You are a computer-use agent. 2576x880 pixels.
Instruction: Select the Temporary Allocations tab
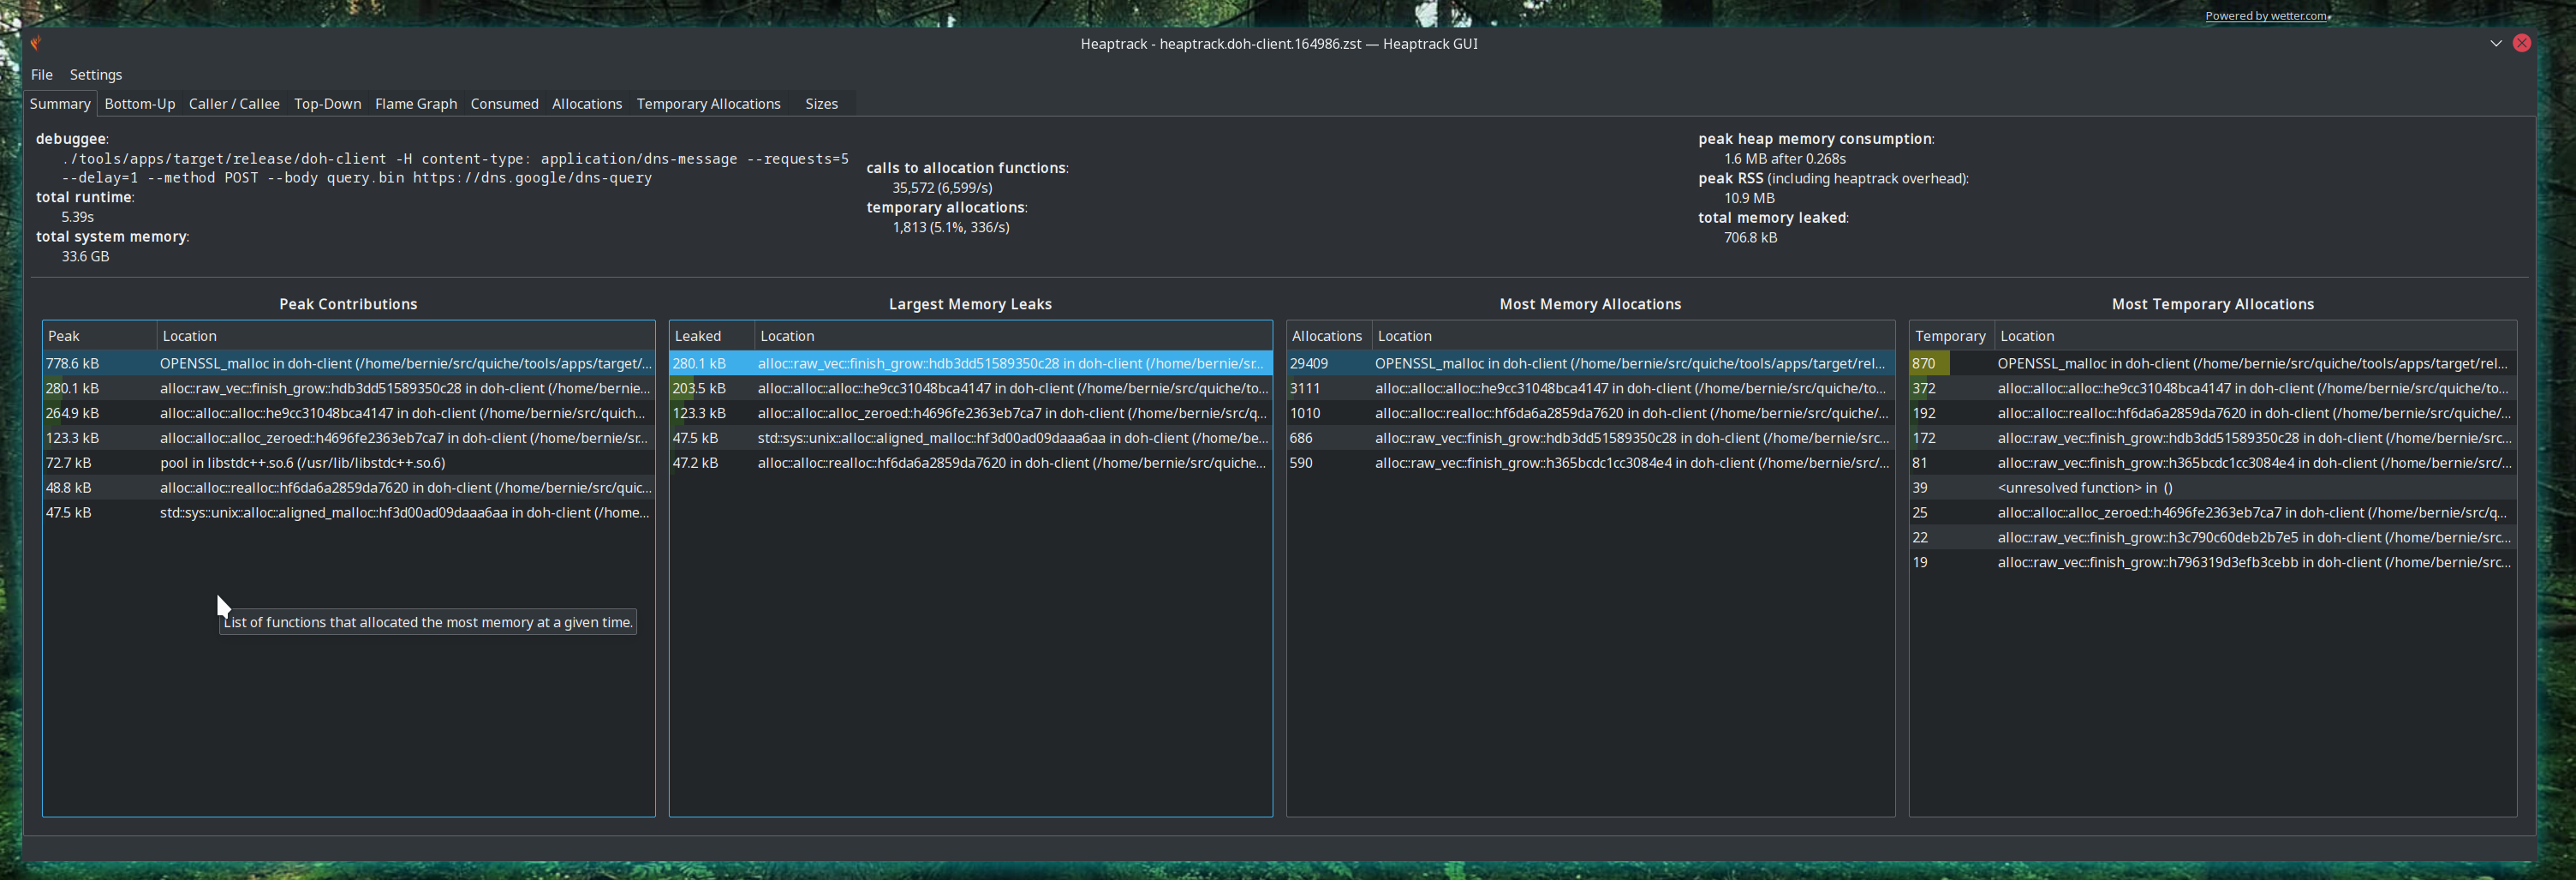[x=708, y=104]
